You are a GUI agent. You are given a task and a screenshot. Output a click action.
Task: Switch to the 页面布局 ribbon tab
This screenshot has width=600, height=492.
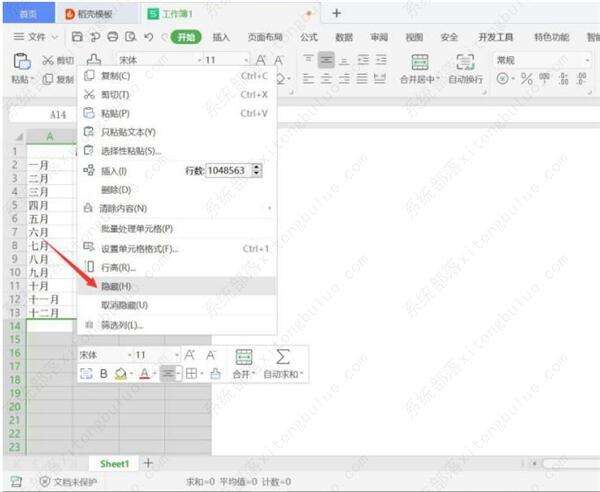click(x=265, y=37)
